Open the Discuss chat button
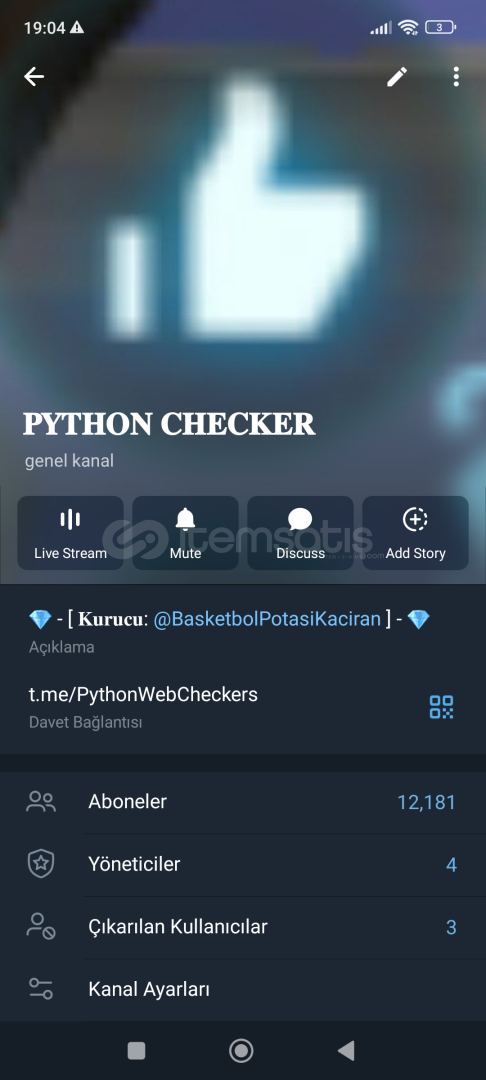Image resolution: width=486 pixels, height=1080 pixels. [x=300, y=533]
